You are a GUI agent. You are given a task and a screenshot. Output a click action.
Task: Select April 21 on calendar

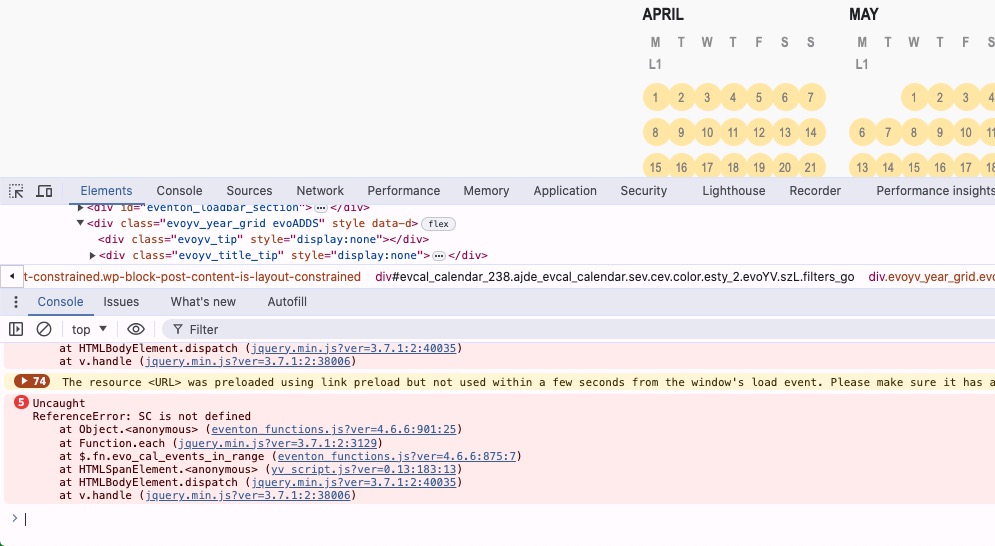(x=811, y=167)
